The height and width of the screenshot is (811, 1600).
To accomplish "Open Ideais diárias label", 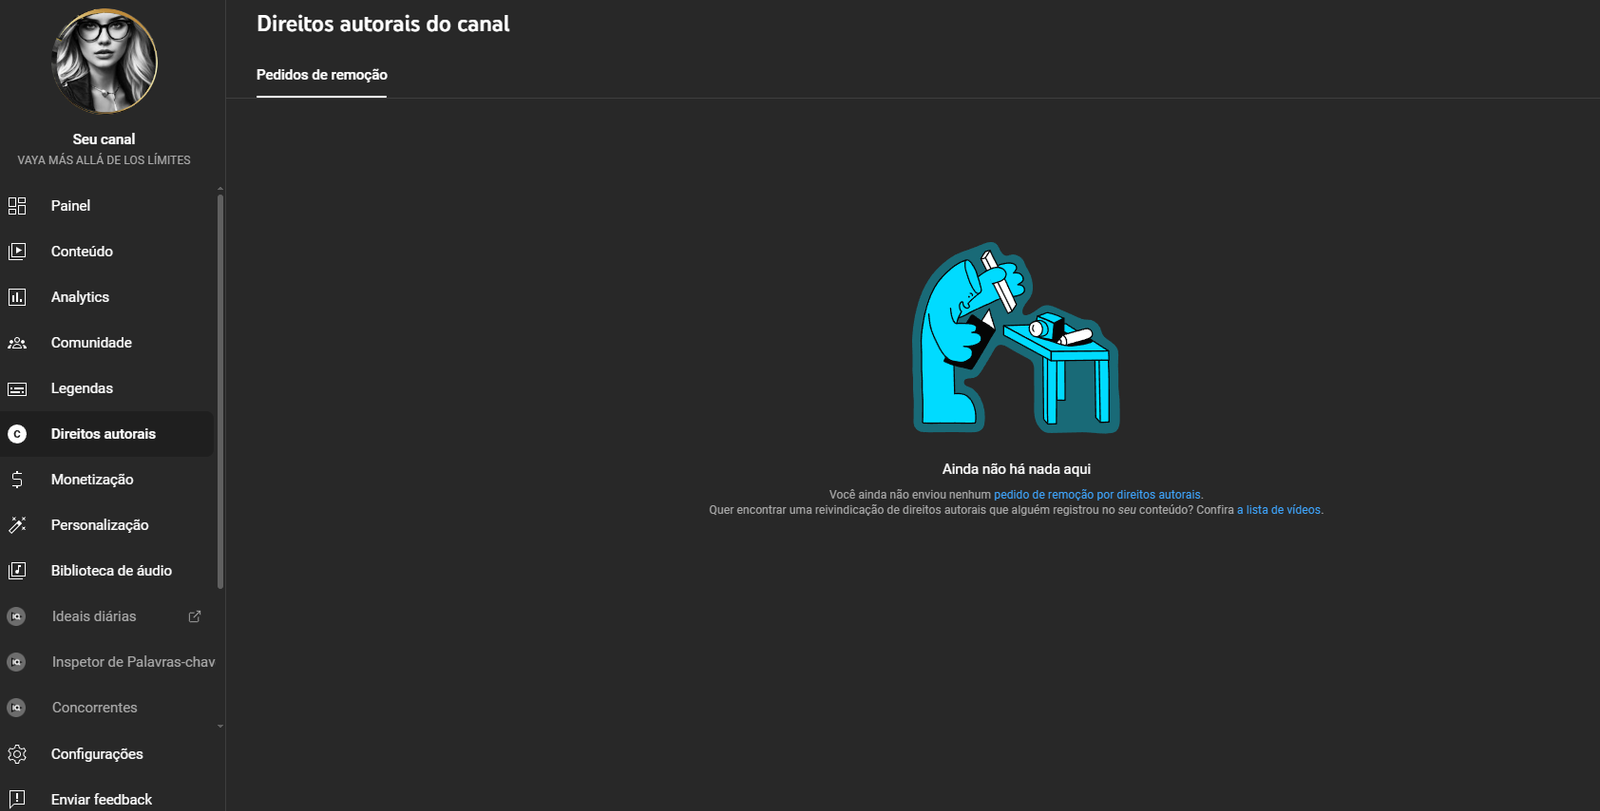I will click(x=94, y=616).
